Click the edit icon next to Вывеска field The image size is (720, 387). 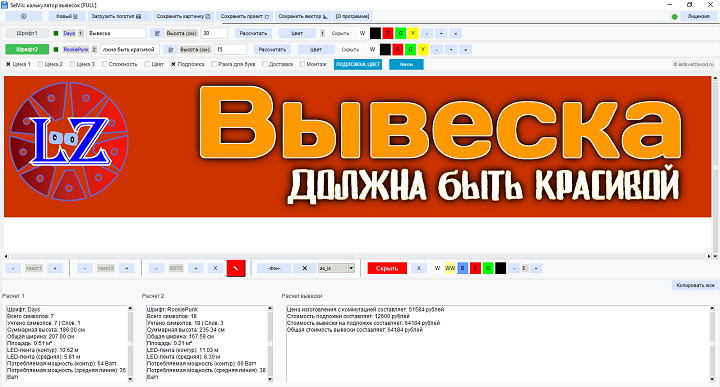pyautogui.click(x=157, y=33)
